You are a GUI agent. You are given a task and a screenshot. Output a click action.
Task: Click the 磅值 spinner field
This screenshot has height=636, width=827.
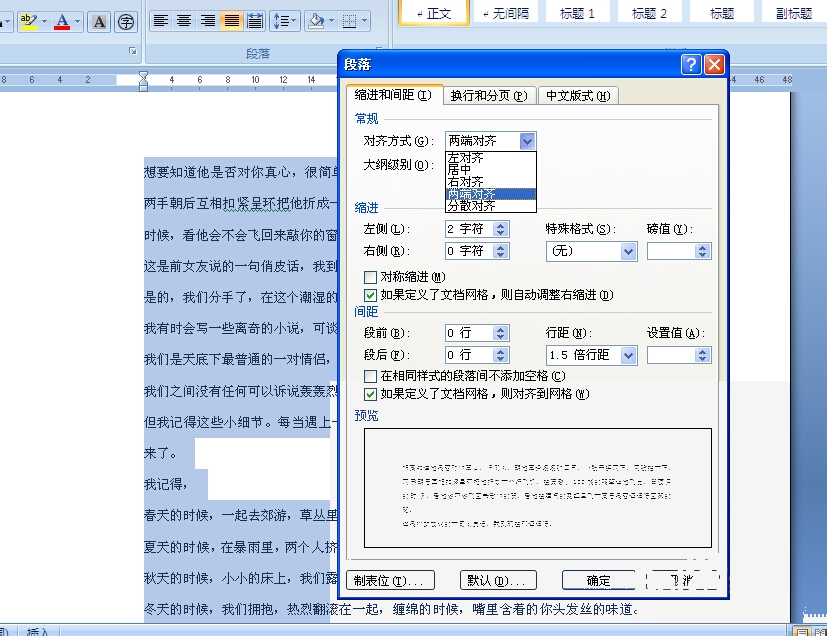point(679,252)
